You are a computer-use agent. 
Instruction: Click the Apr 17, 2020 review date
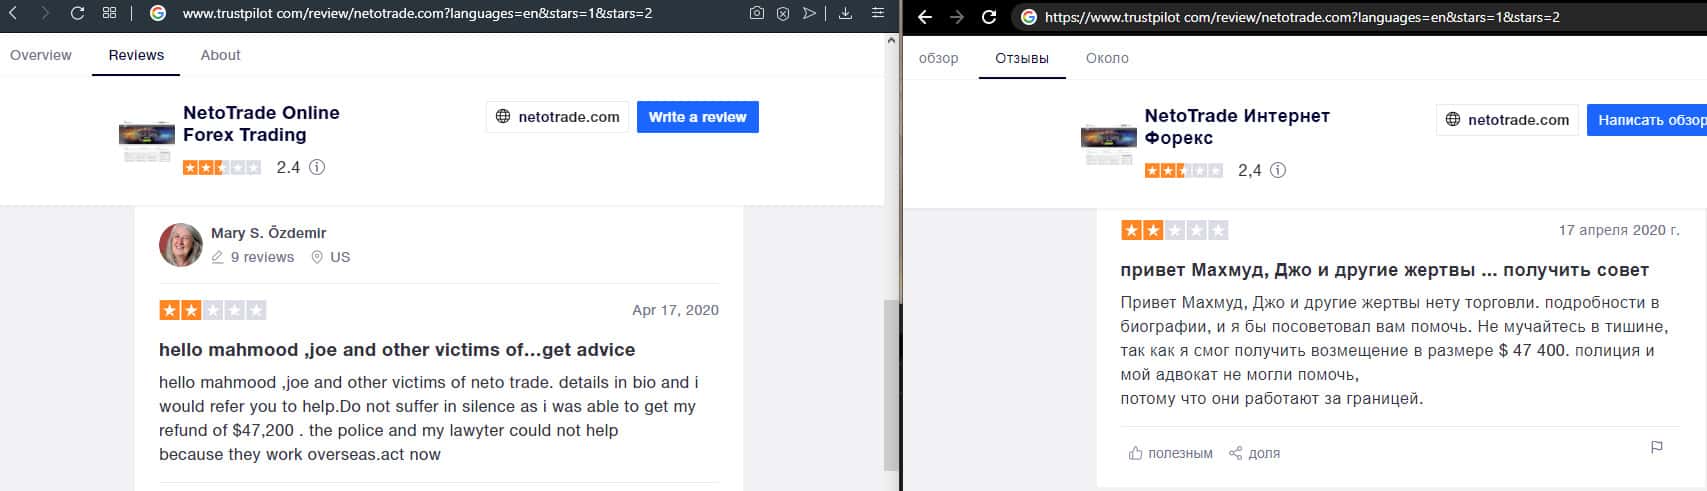pyautogui.click(x=675, y=310)
